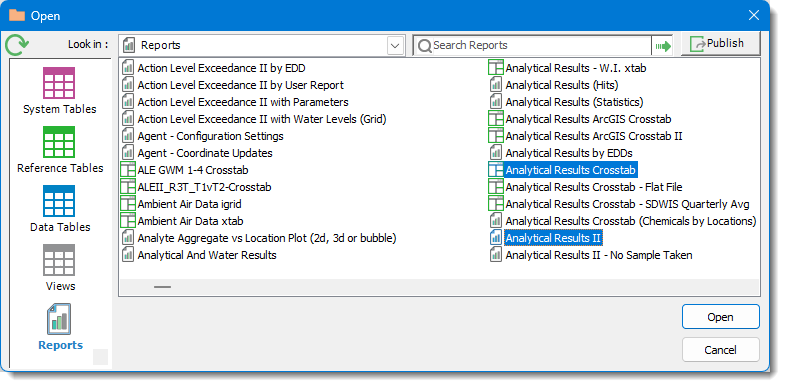Click the crosstab icon of ALE GWM 1-4 Crosstab
This screenshot has height=387, width=785.
click(128, 170)
